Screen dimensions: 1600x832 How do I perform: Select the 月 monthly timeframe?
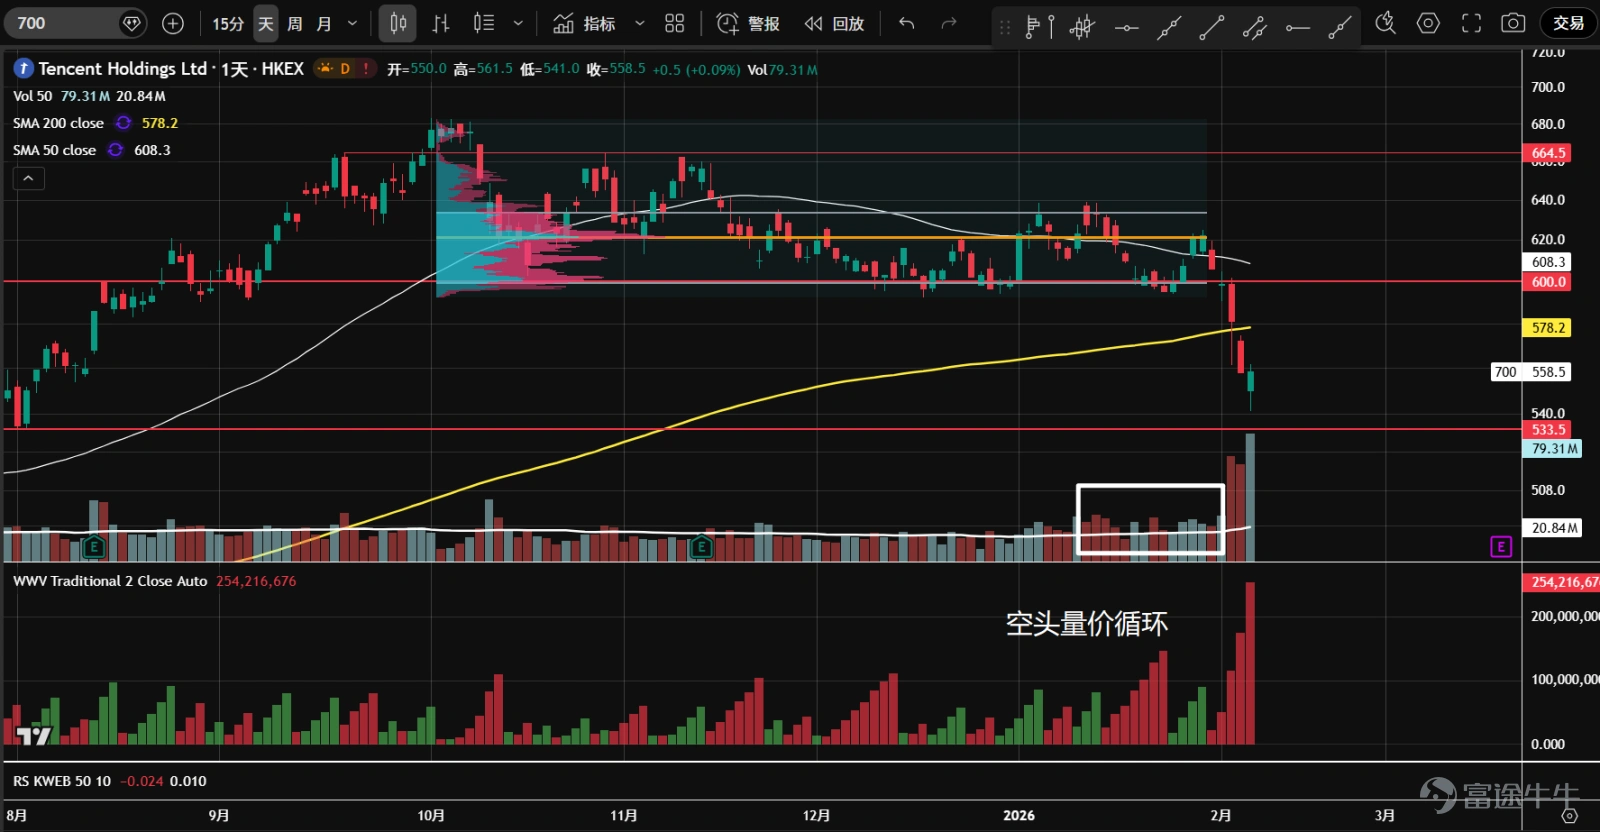click(x=324, y=23)
